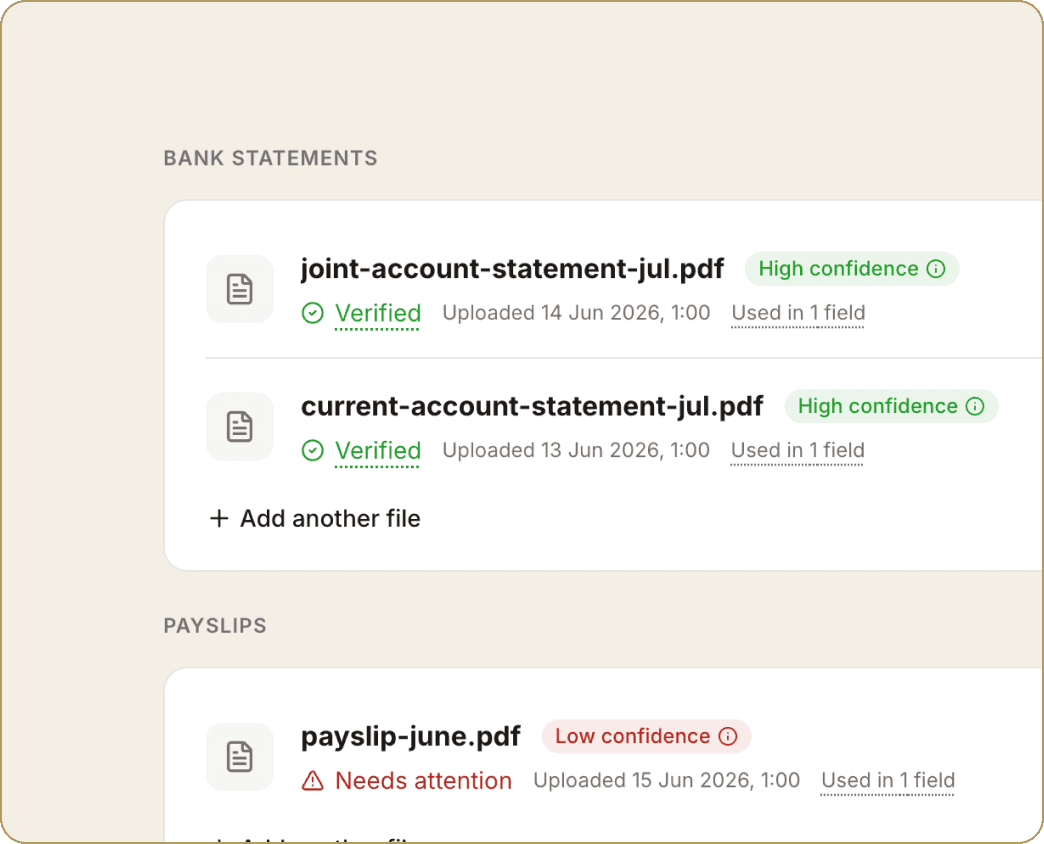The width and height of the screenshot is (1044, 844).
Task: Click the plus icon next to Add another file
Action: point(219,519)
